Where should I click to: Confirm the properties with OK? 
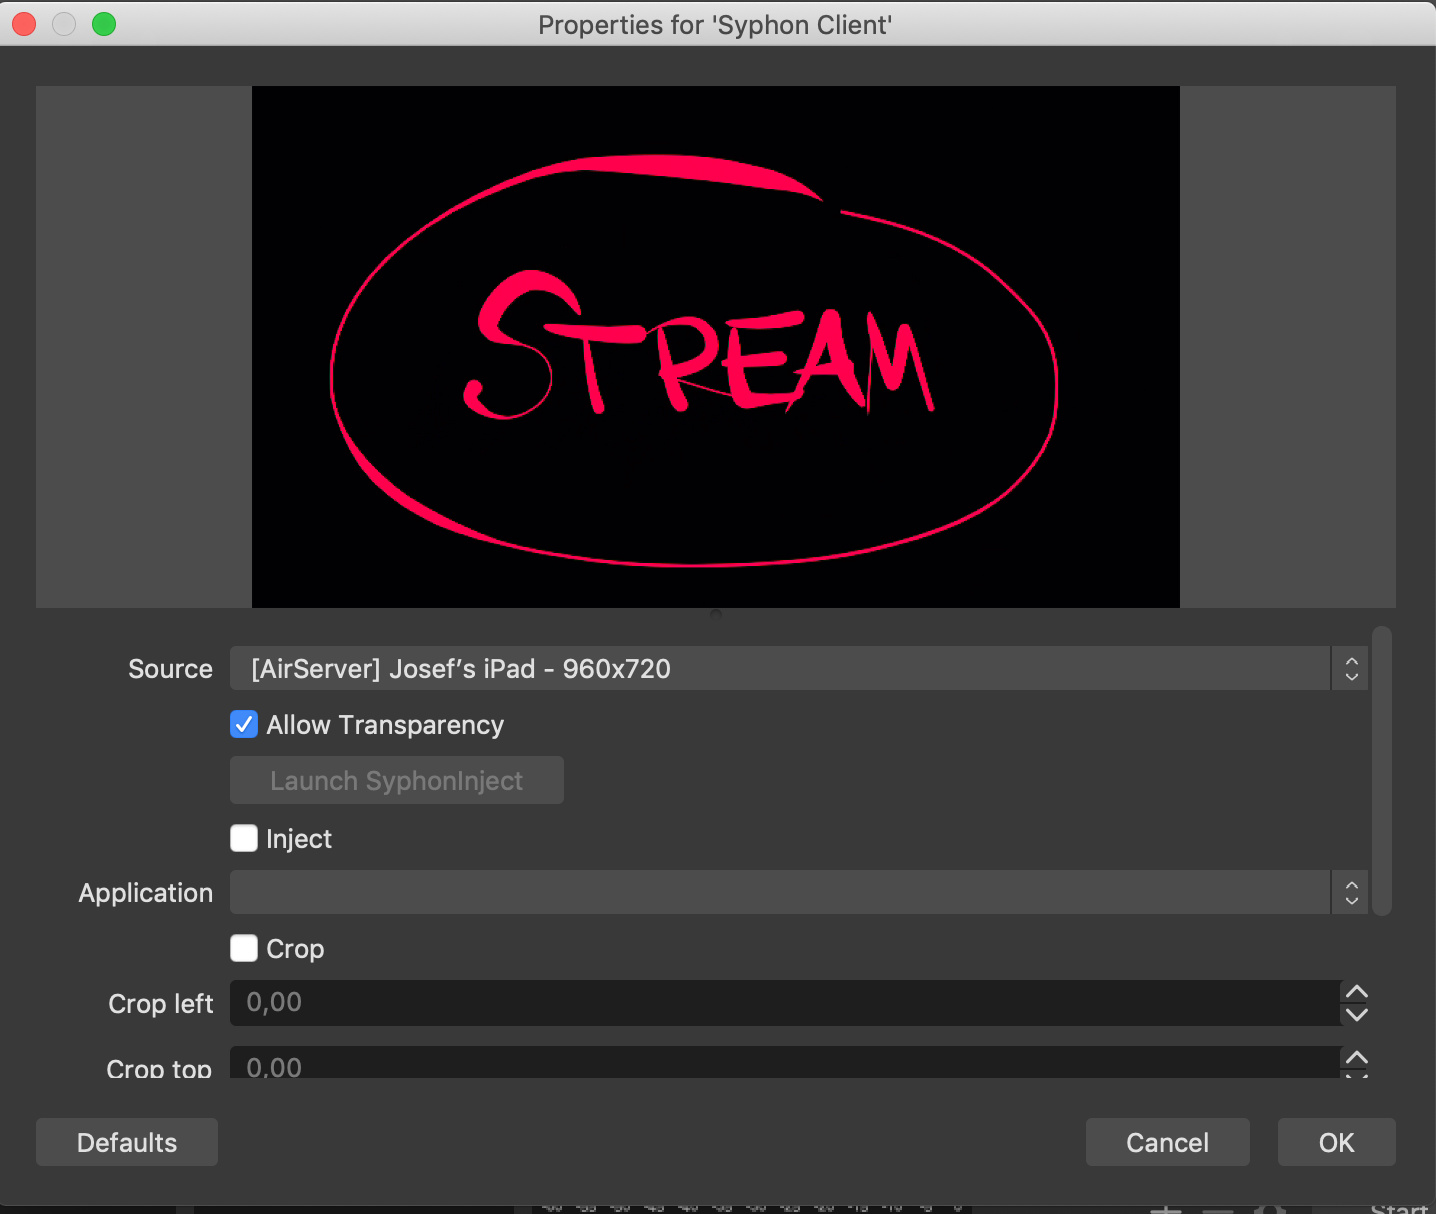click(x=1336, y=1142)
